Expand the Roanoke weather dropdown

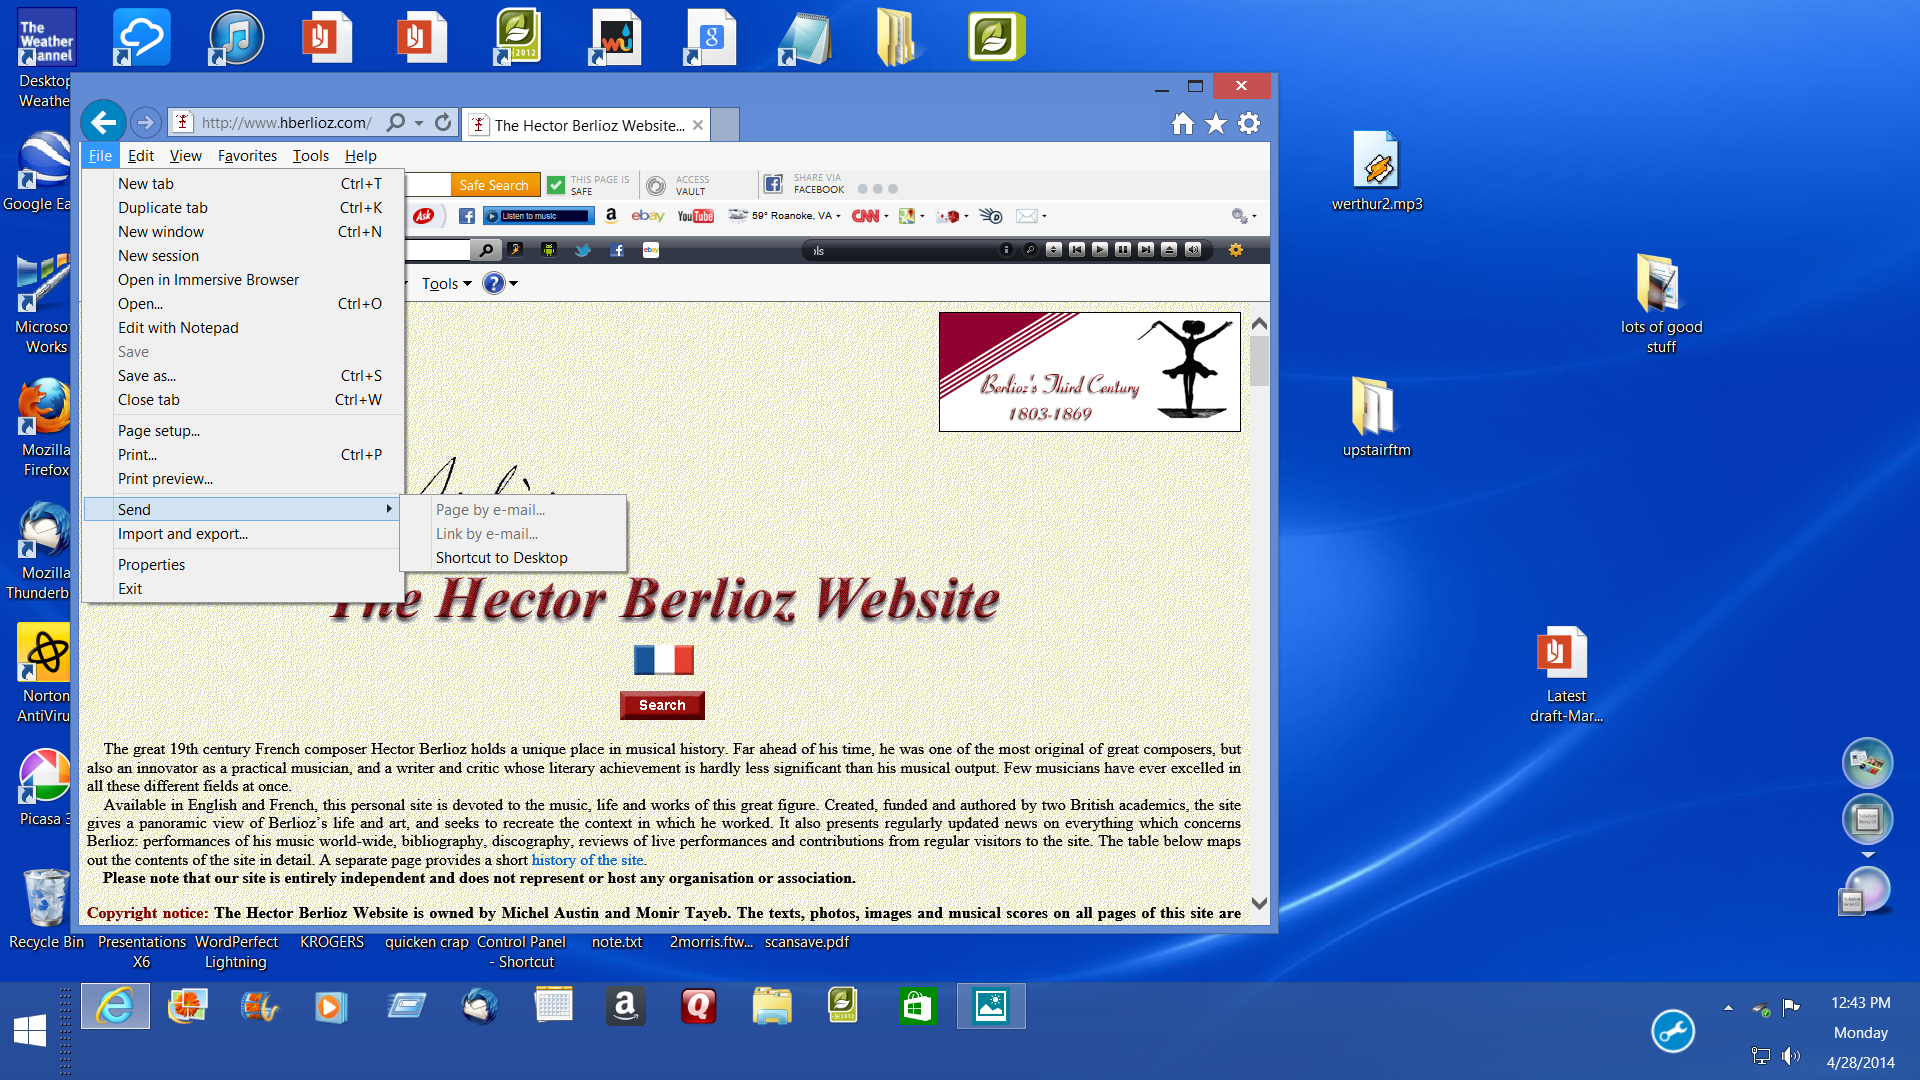coord(838,216)
